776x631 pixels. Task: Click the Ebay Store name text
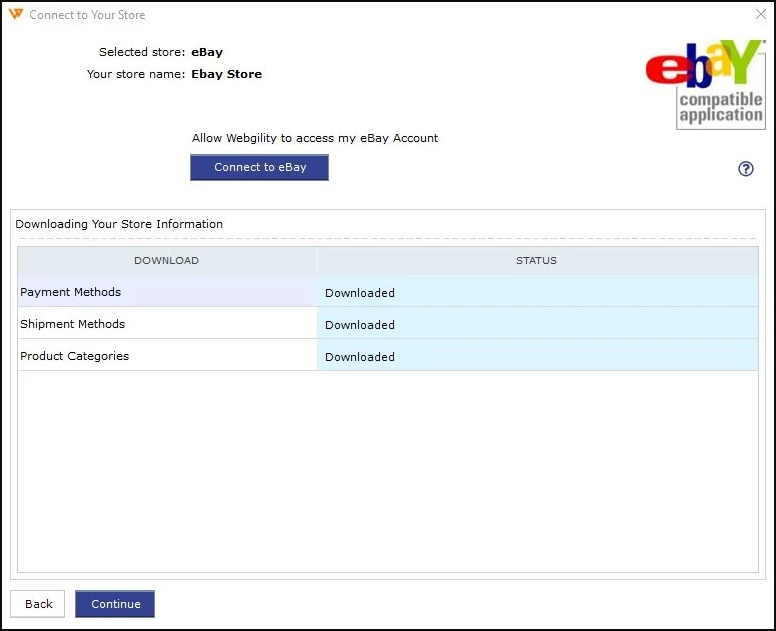tap(226, 74)
